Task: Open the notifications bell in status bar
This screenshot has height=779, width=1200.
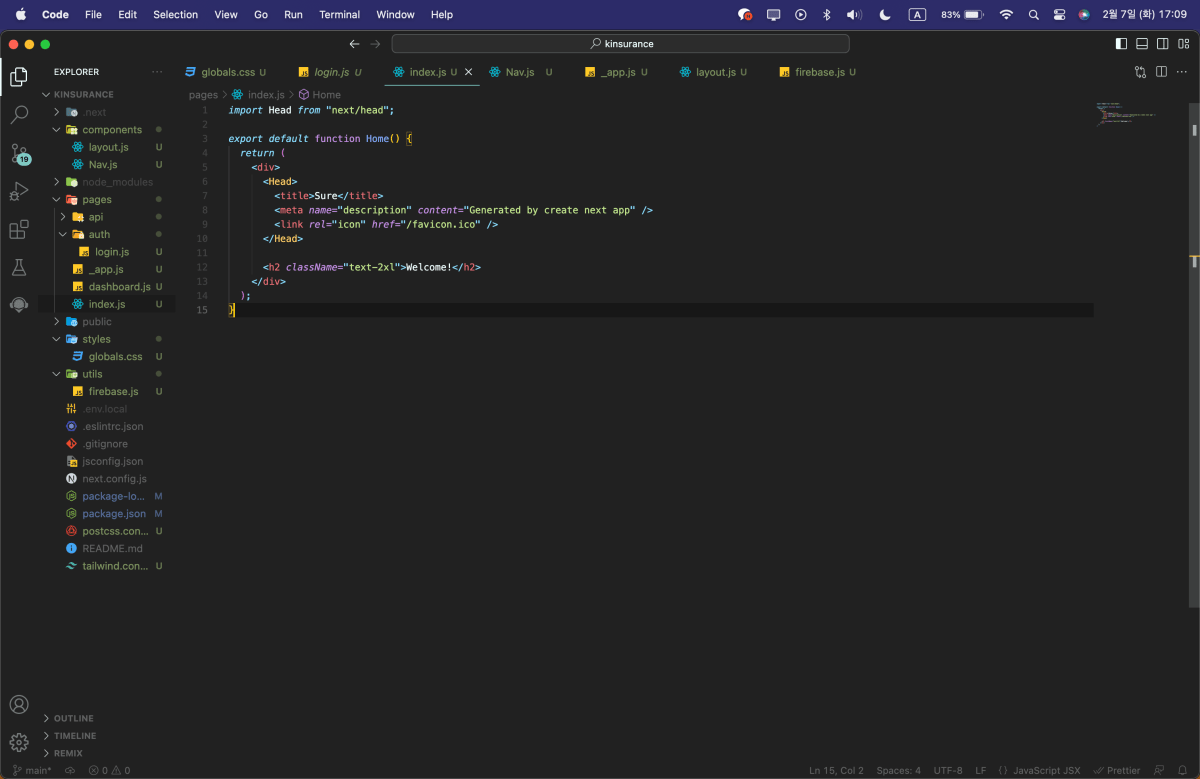Action: pyautogui.click(x=1185, y=770)
